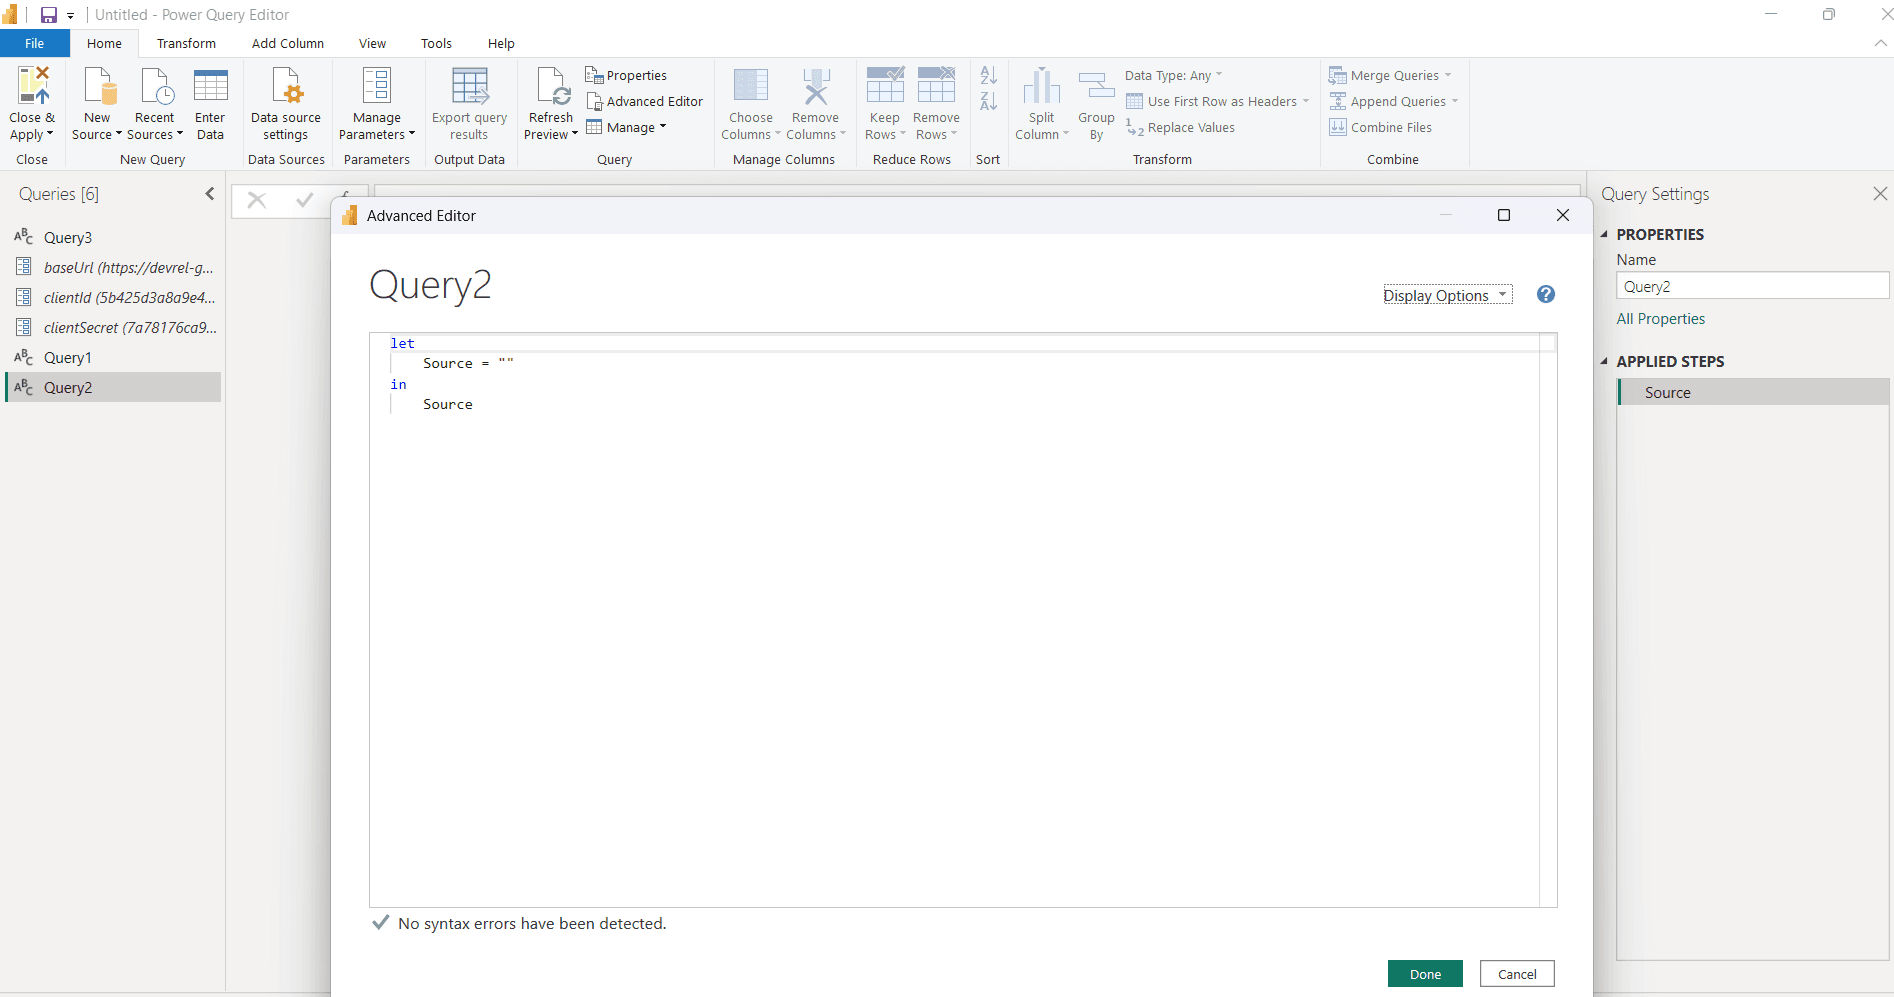Image resolution: width=1894 pixels, height=997 pixels.
Task: Open the File menu
Action: point(35,43)
